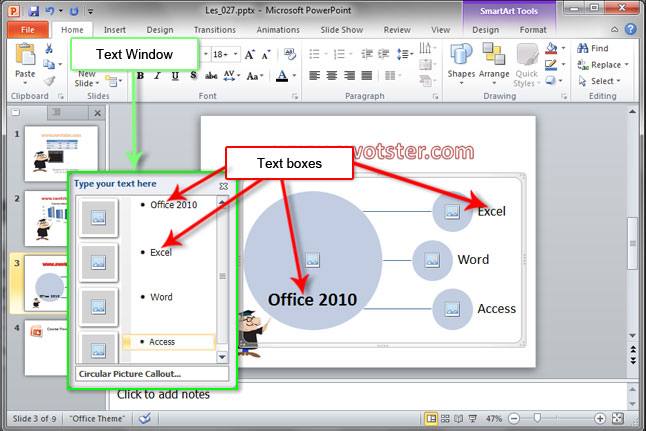Fit slide to current window icon
This screenshot has height=431, width=646.
(618, 419)
